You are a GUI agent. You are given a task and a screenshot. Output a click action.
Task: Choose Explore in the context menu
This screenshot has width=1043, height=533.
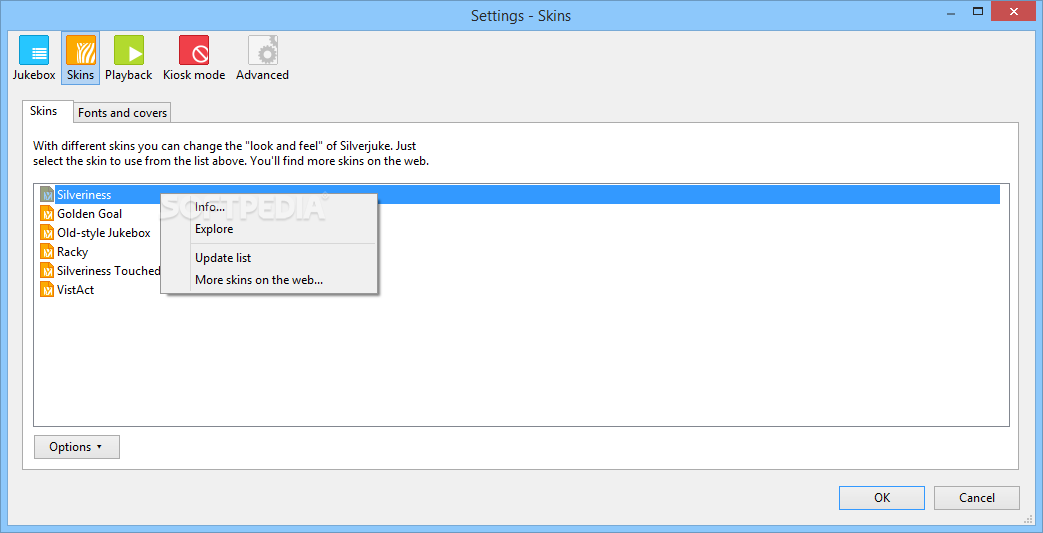(x=214, y=229)
